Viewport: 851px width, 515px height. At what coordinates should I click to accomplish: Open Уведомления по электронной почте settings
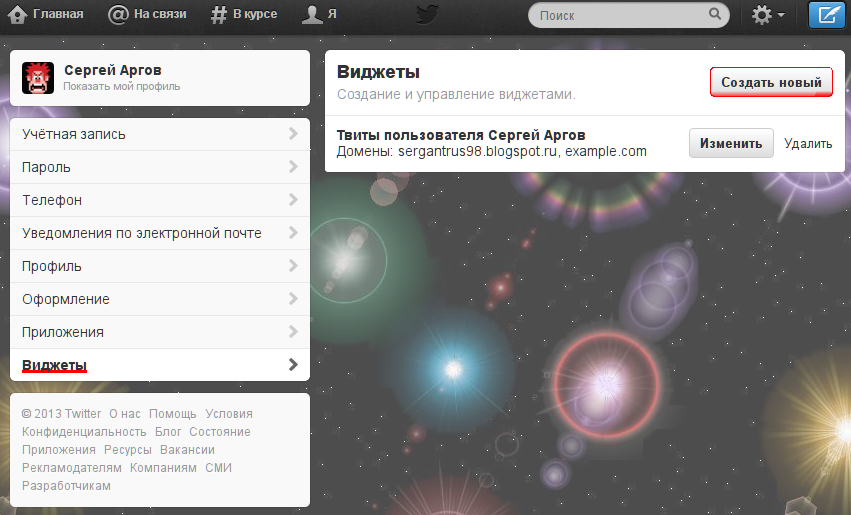[x=160, y=233]
